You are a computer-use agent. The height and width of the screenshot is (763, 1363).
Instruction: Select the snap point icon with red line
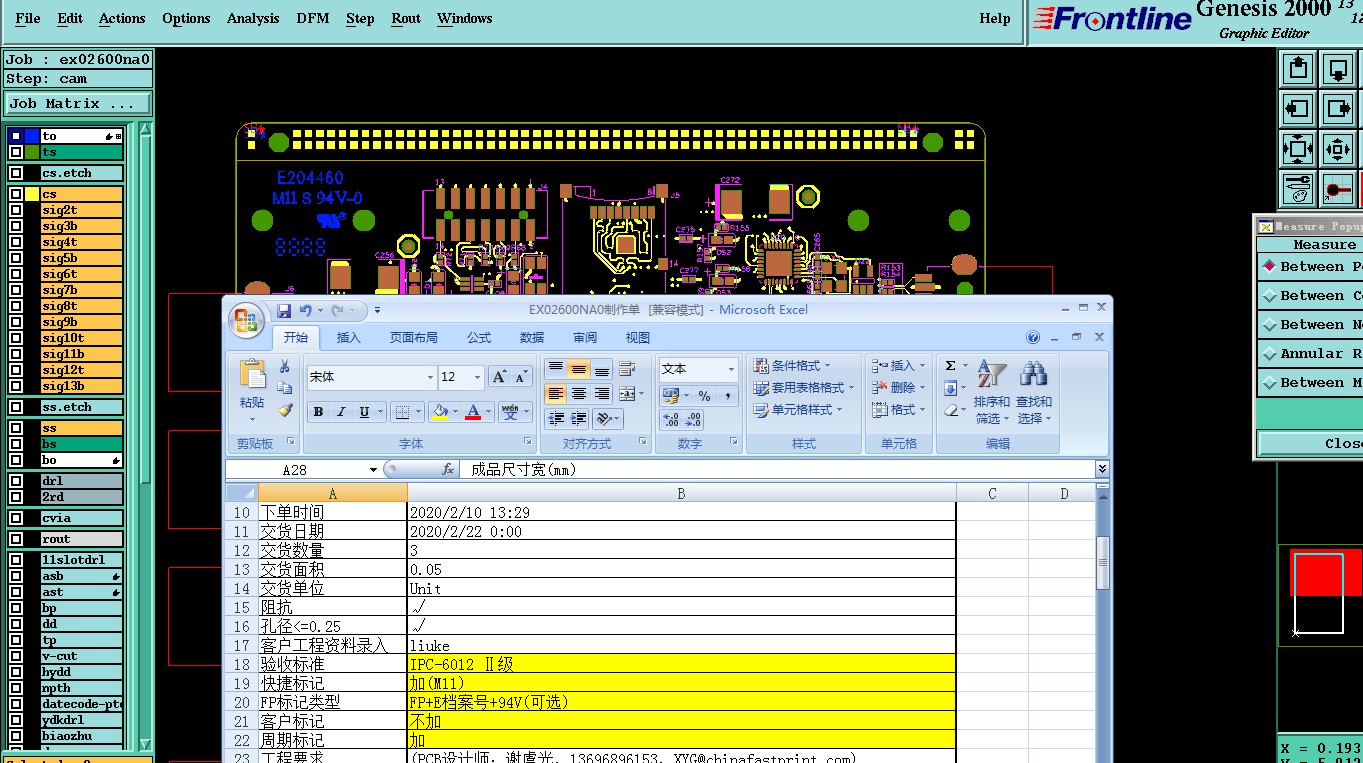(x=1338, y=188)
